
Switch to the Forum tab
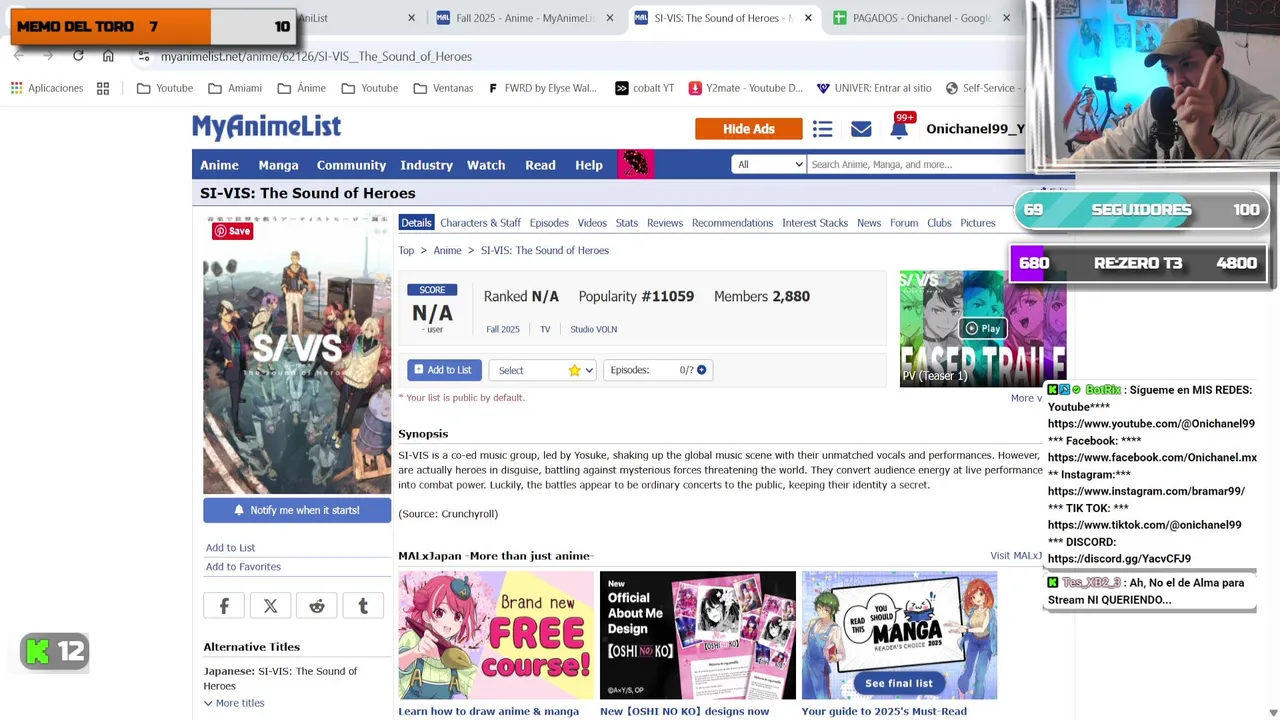(904, 223)
